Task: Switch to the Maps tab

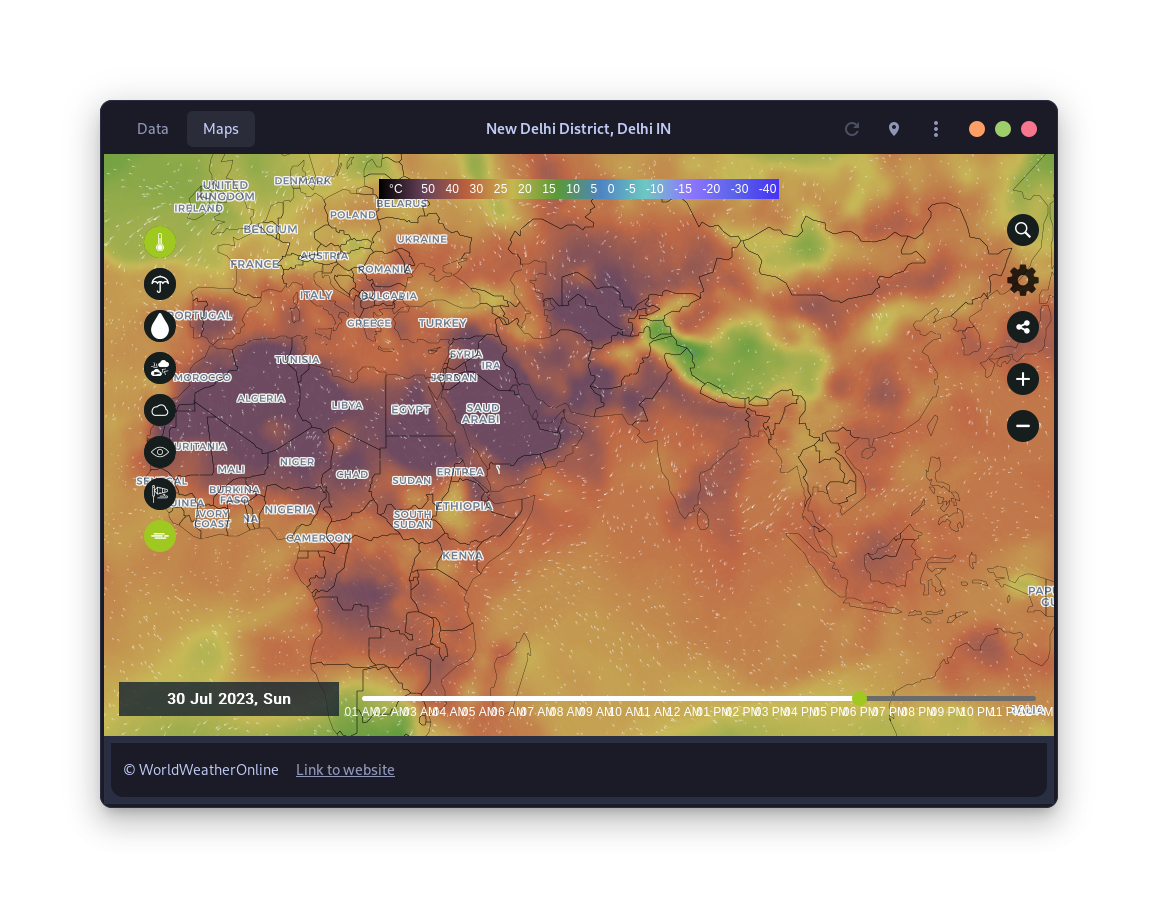Action: point(220,129)
